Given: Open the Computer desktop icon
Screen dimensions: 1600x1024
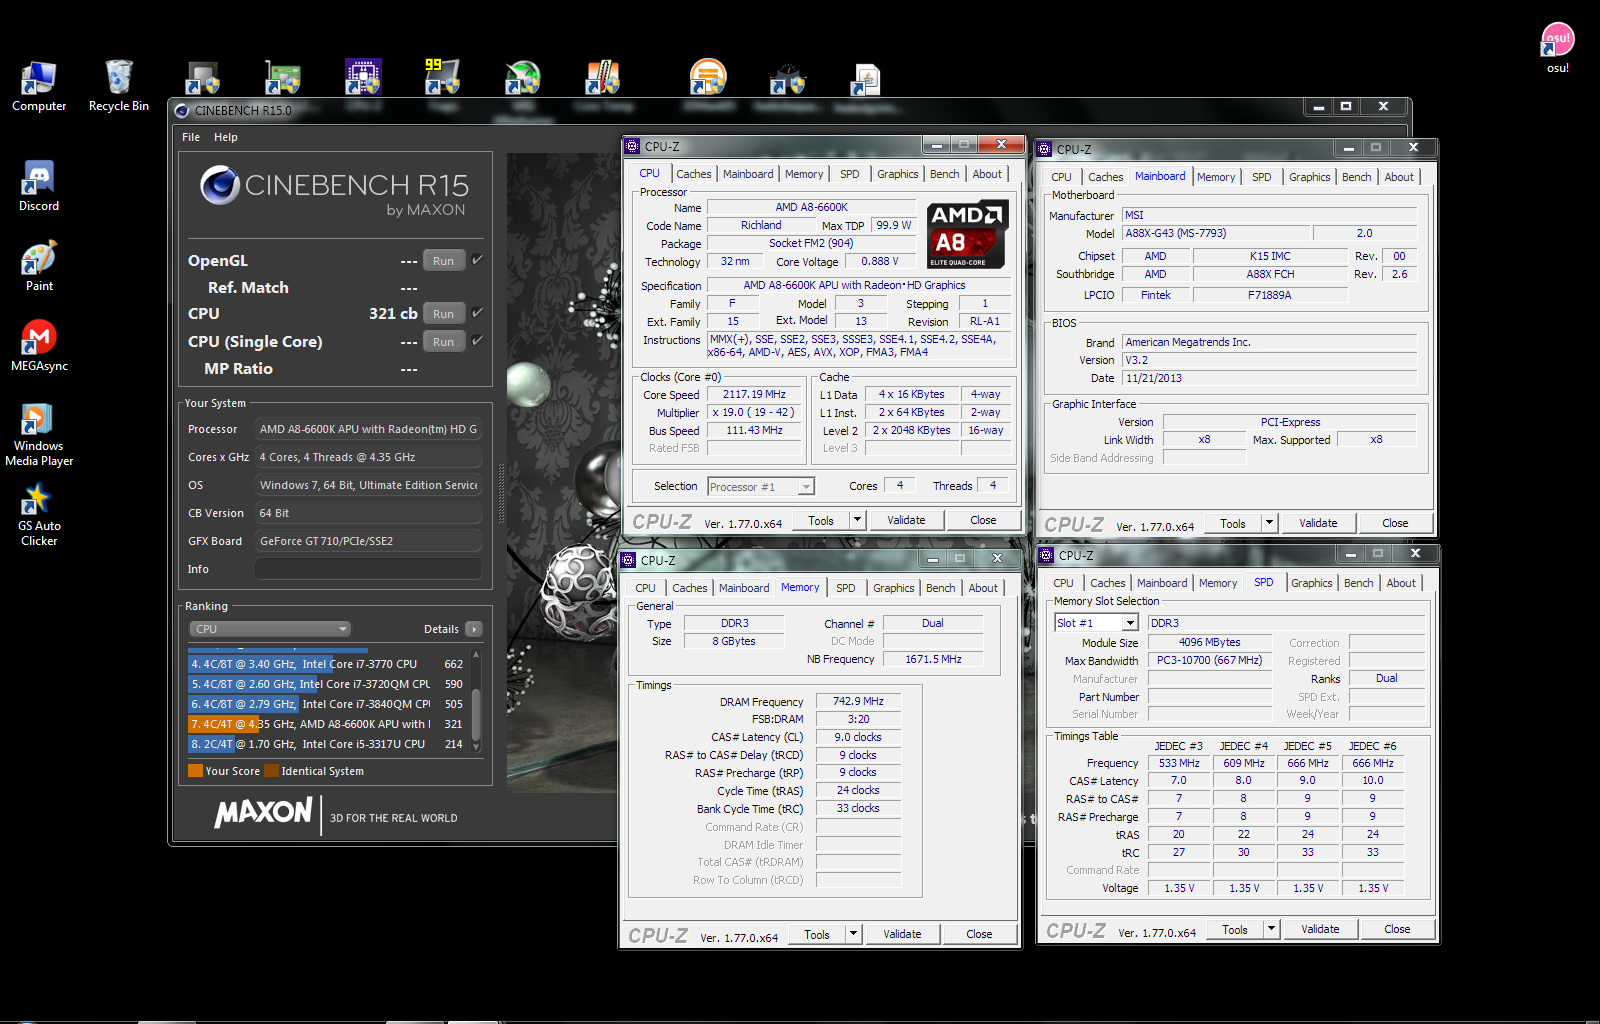Looking at the screenshot, I should [39, 86].
